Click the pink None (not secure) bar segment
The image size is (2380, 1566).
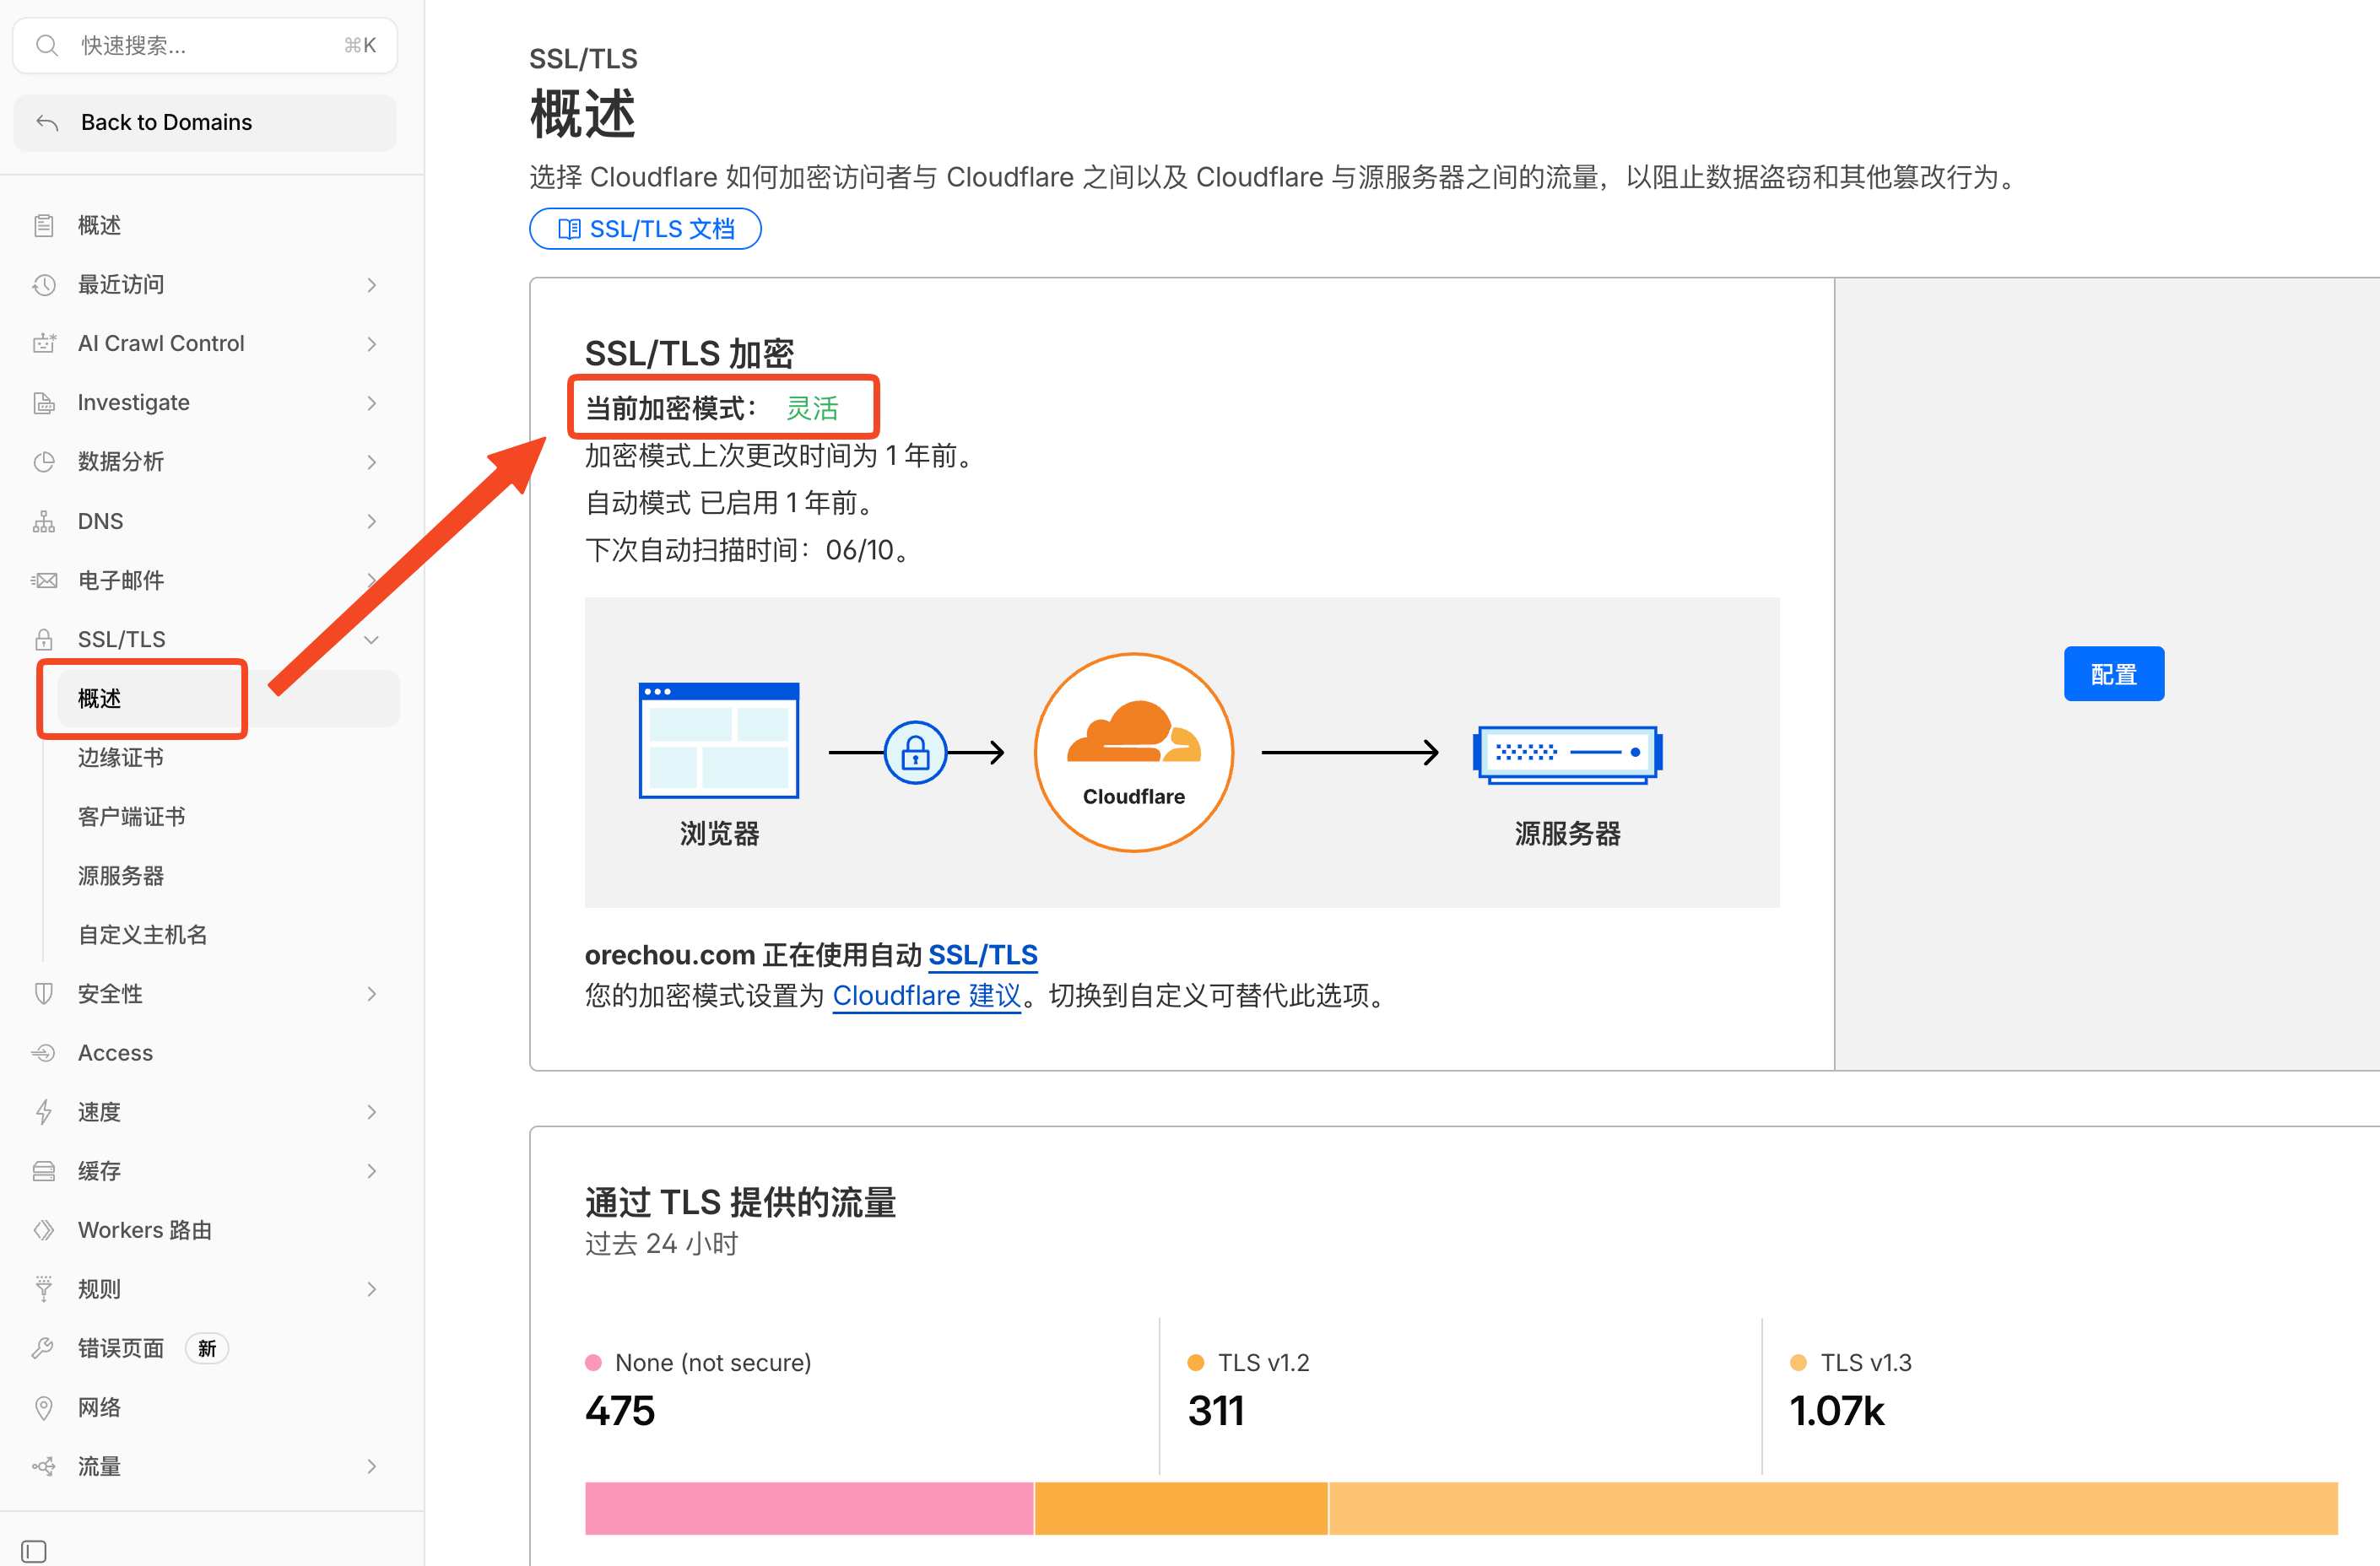click(809, 1508)
